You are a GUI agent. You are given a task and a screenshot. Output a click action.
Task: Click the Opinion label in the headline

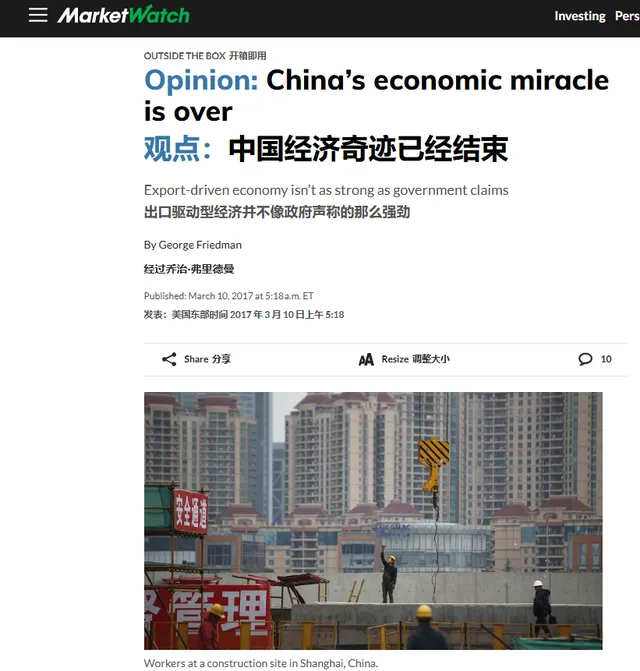(201, 80)
